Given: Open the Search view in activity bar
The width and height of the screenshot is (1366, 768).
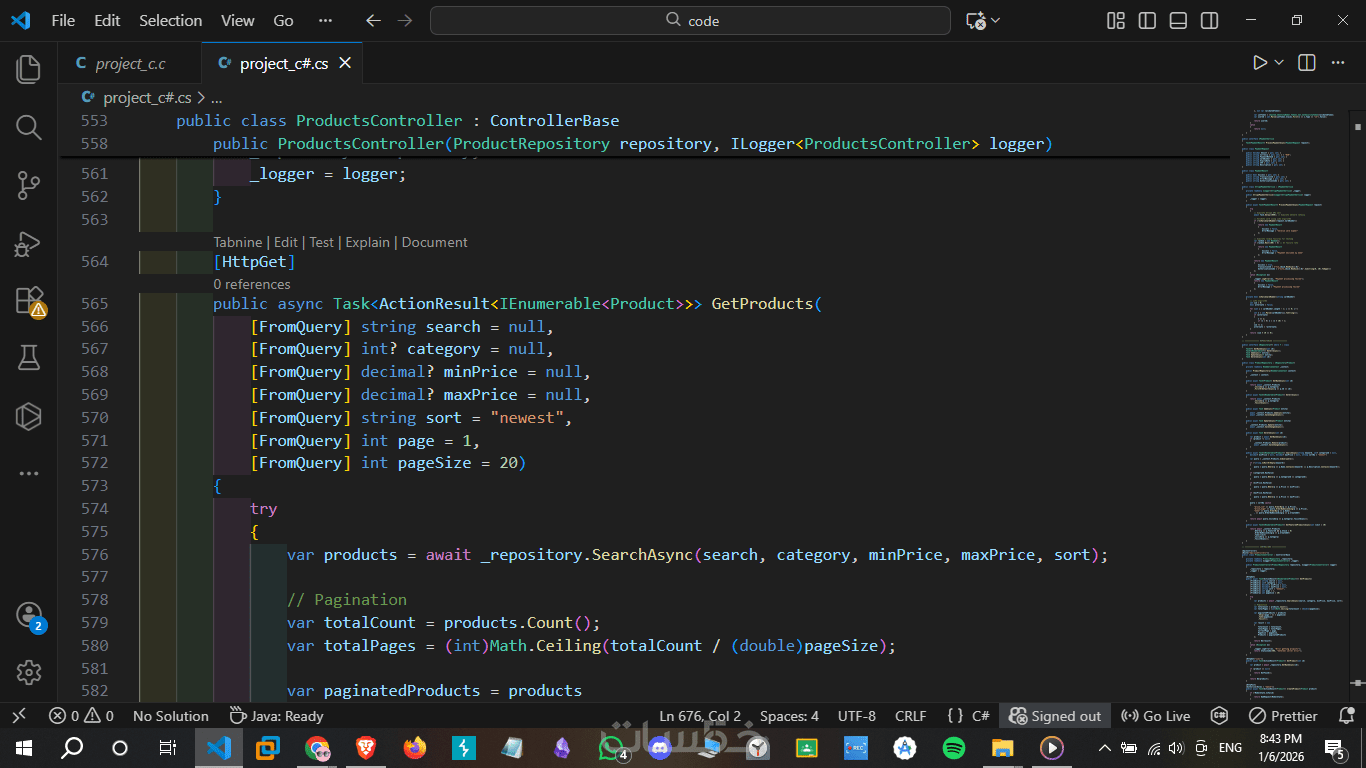Looking at the screenshot, I should [x=28, y=127].
